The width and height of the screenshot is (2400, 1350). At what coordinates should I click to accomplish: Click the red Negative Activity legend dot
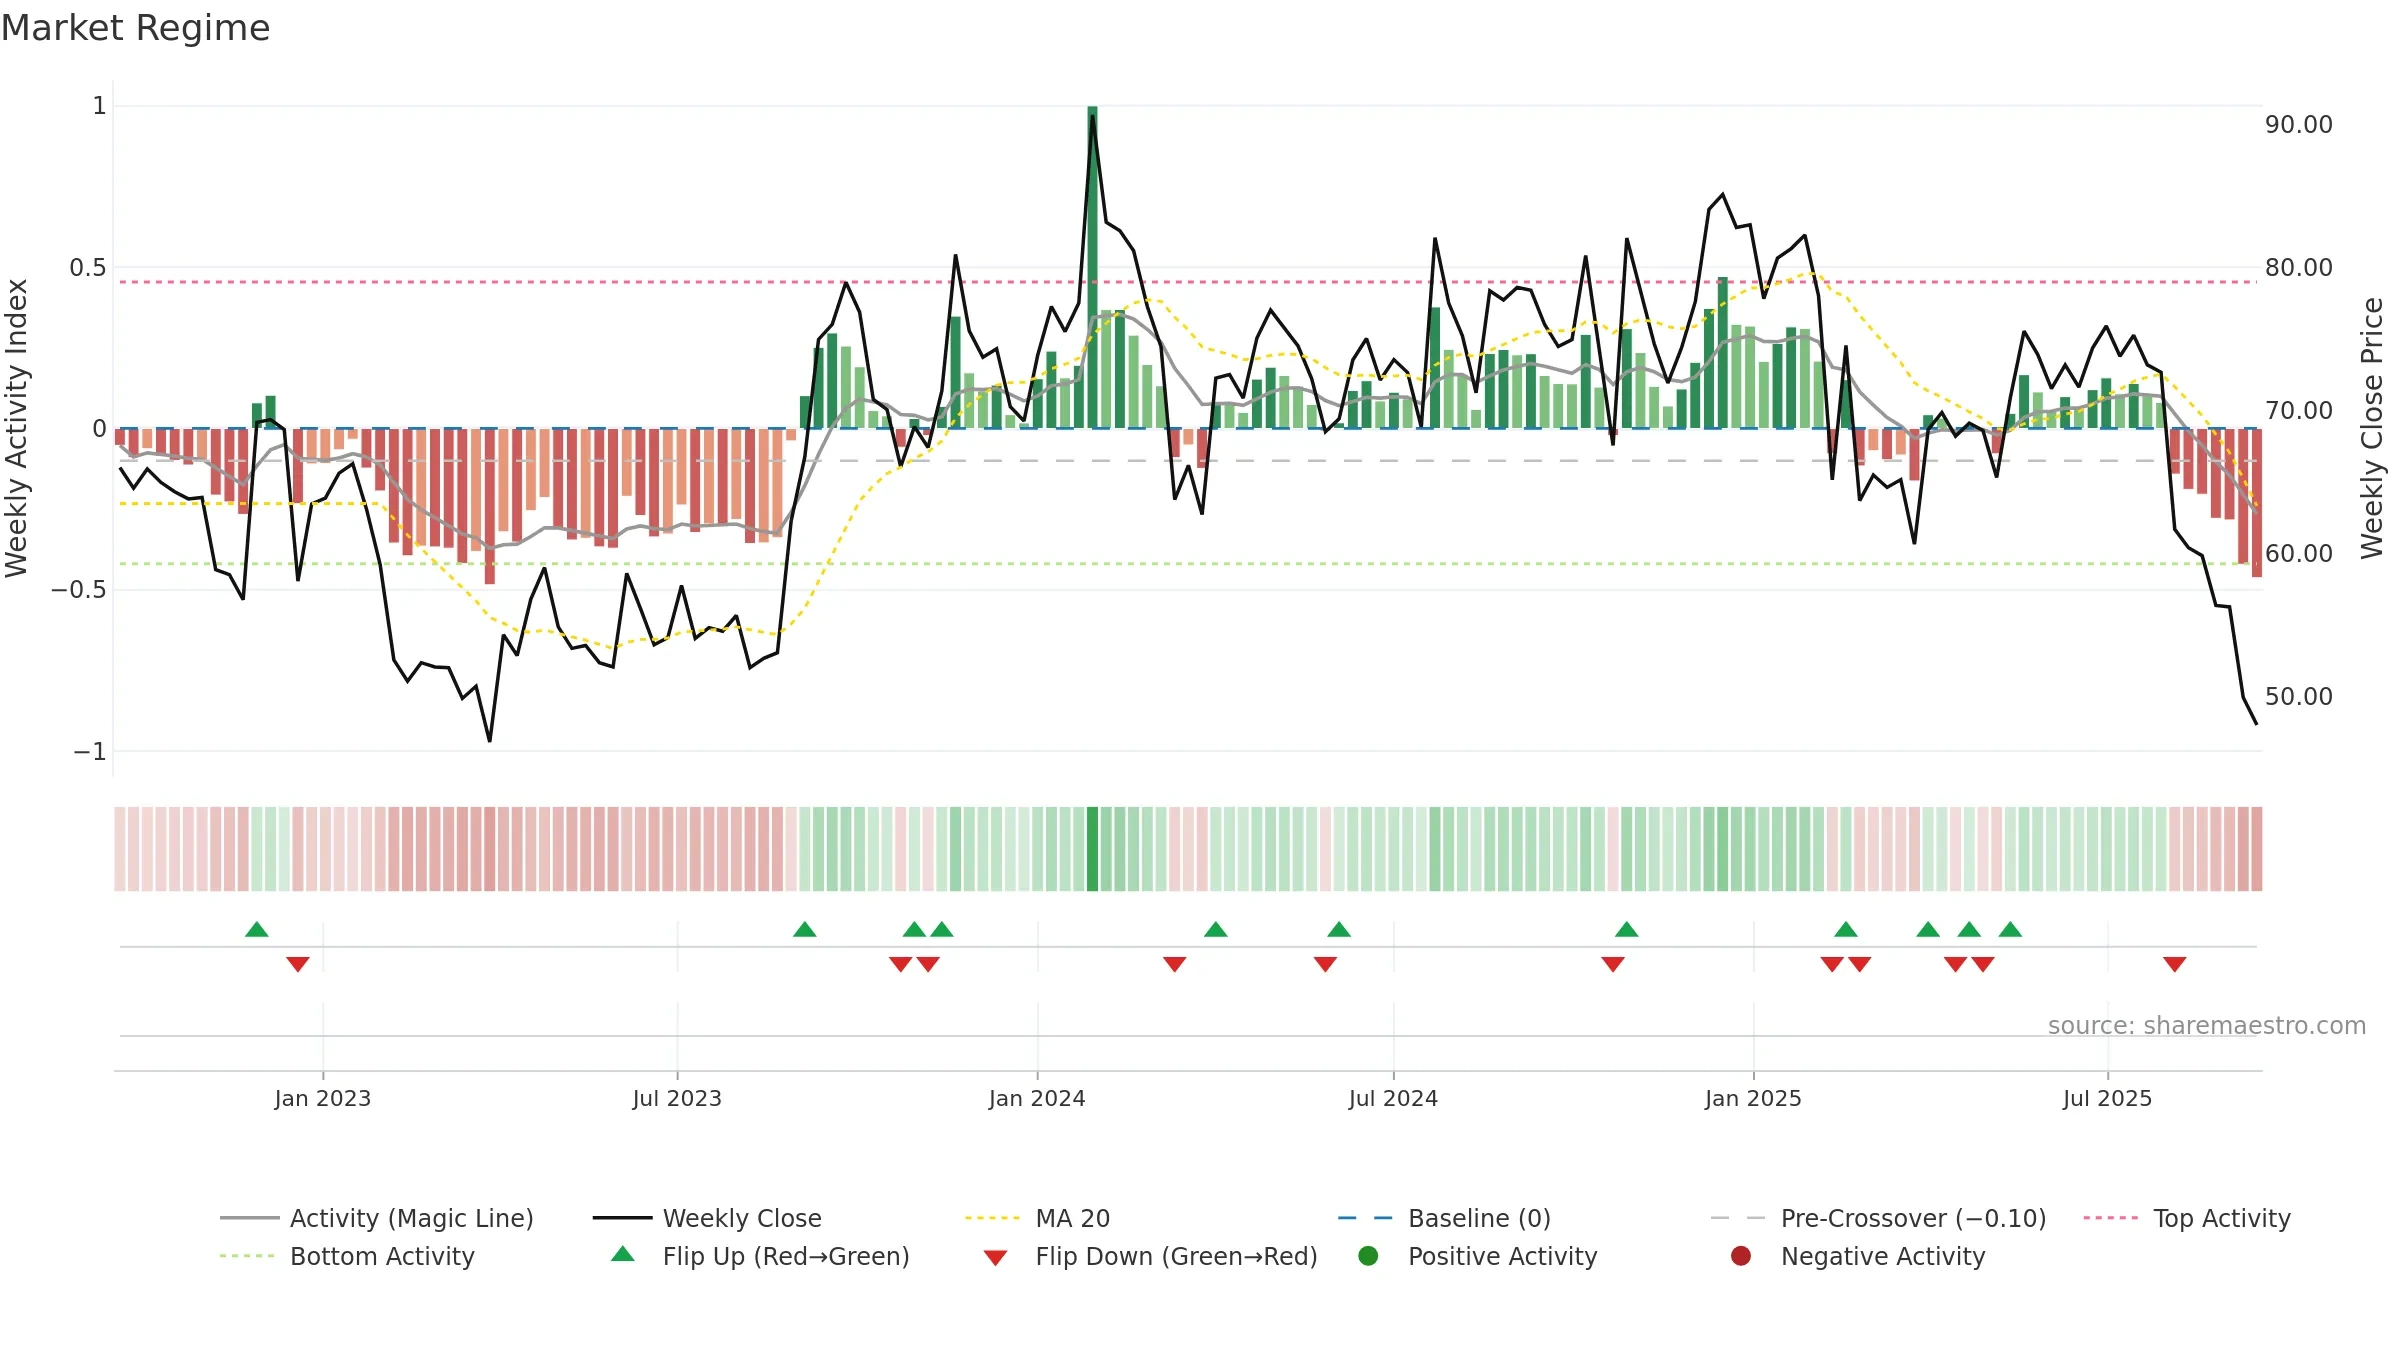pyautogui.click(x=1741, y=1256)
